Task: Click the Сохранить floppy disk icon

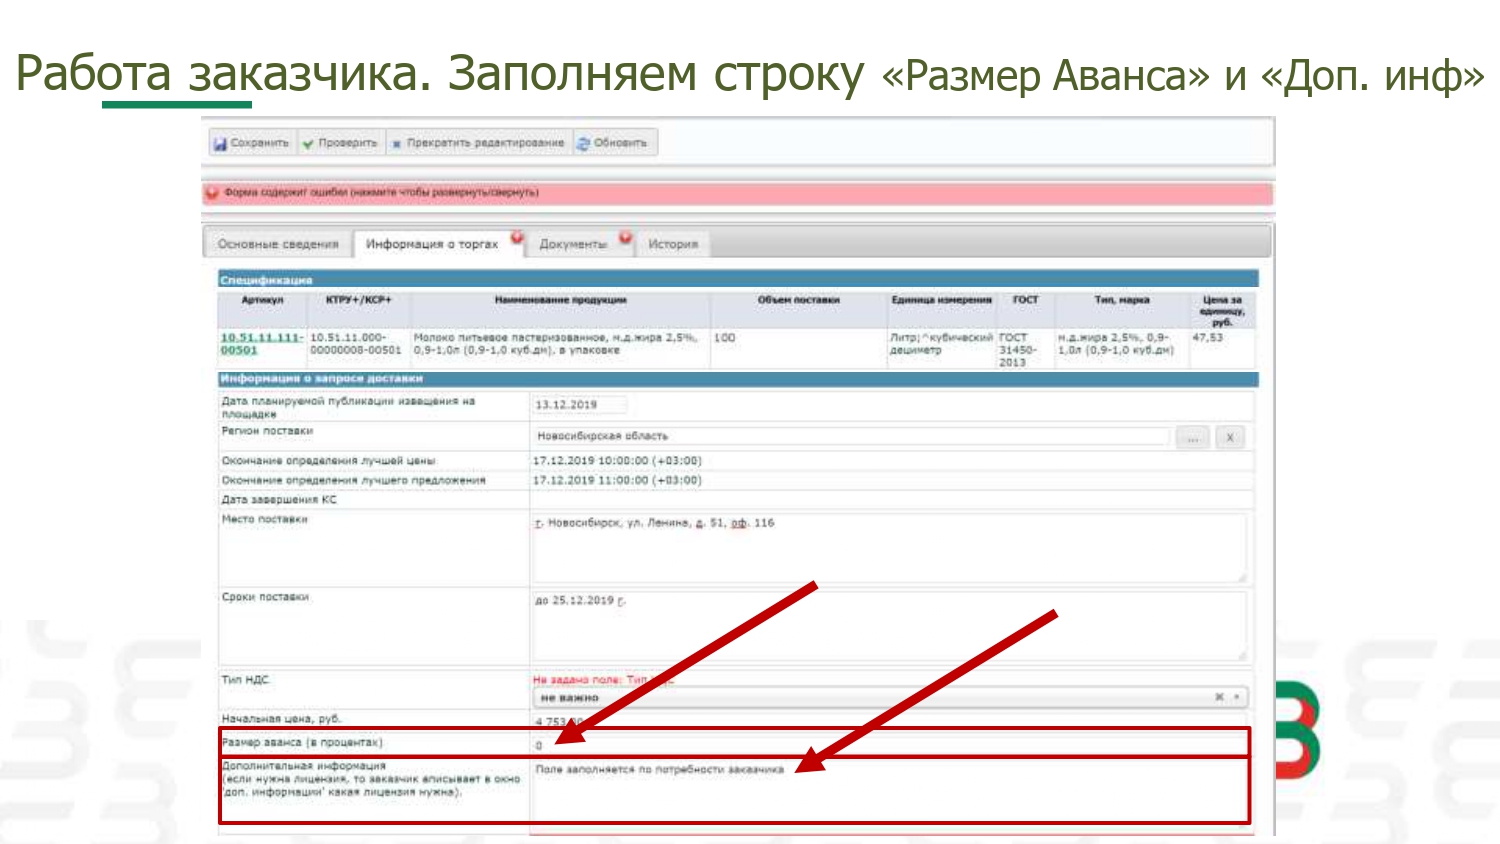Action: coord(220,144)
